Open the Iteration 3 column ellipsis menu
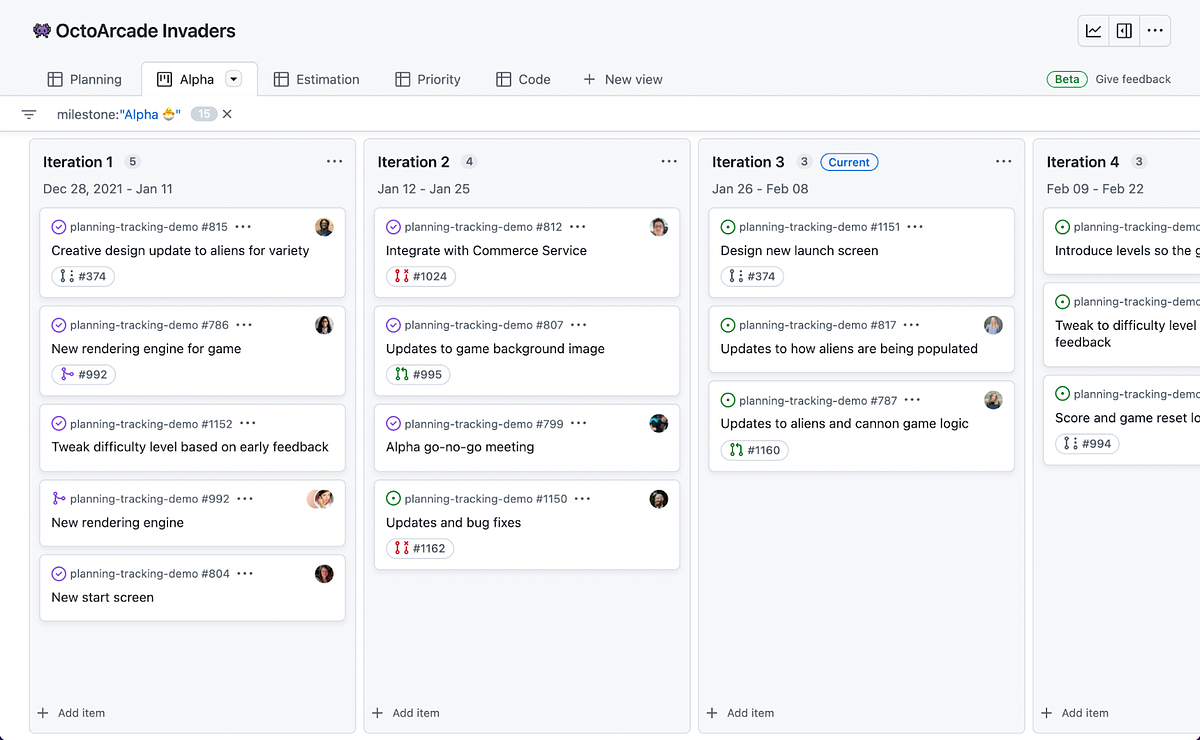The height and width of the screenshot is (740, 1200). pos(1003,160)
